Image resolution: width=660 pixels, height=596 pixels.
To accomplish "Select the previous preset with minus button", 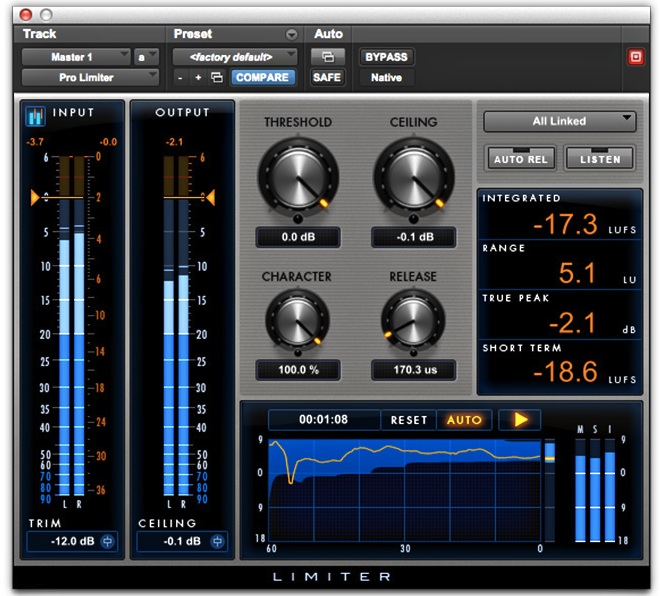I will click(180, 78).
